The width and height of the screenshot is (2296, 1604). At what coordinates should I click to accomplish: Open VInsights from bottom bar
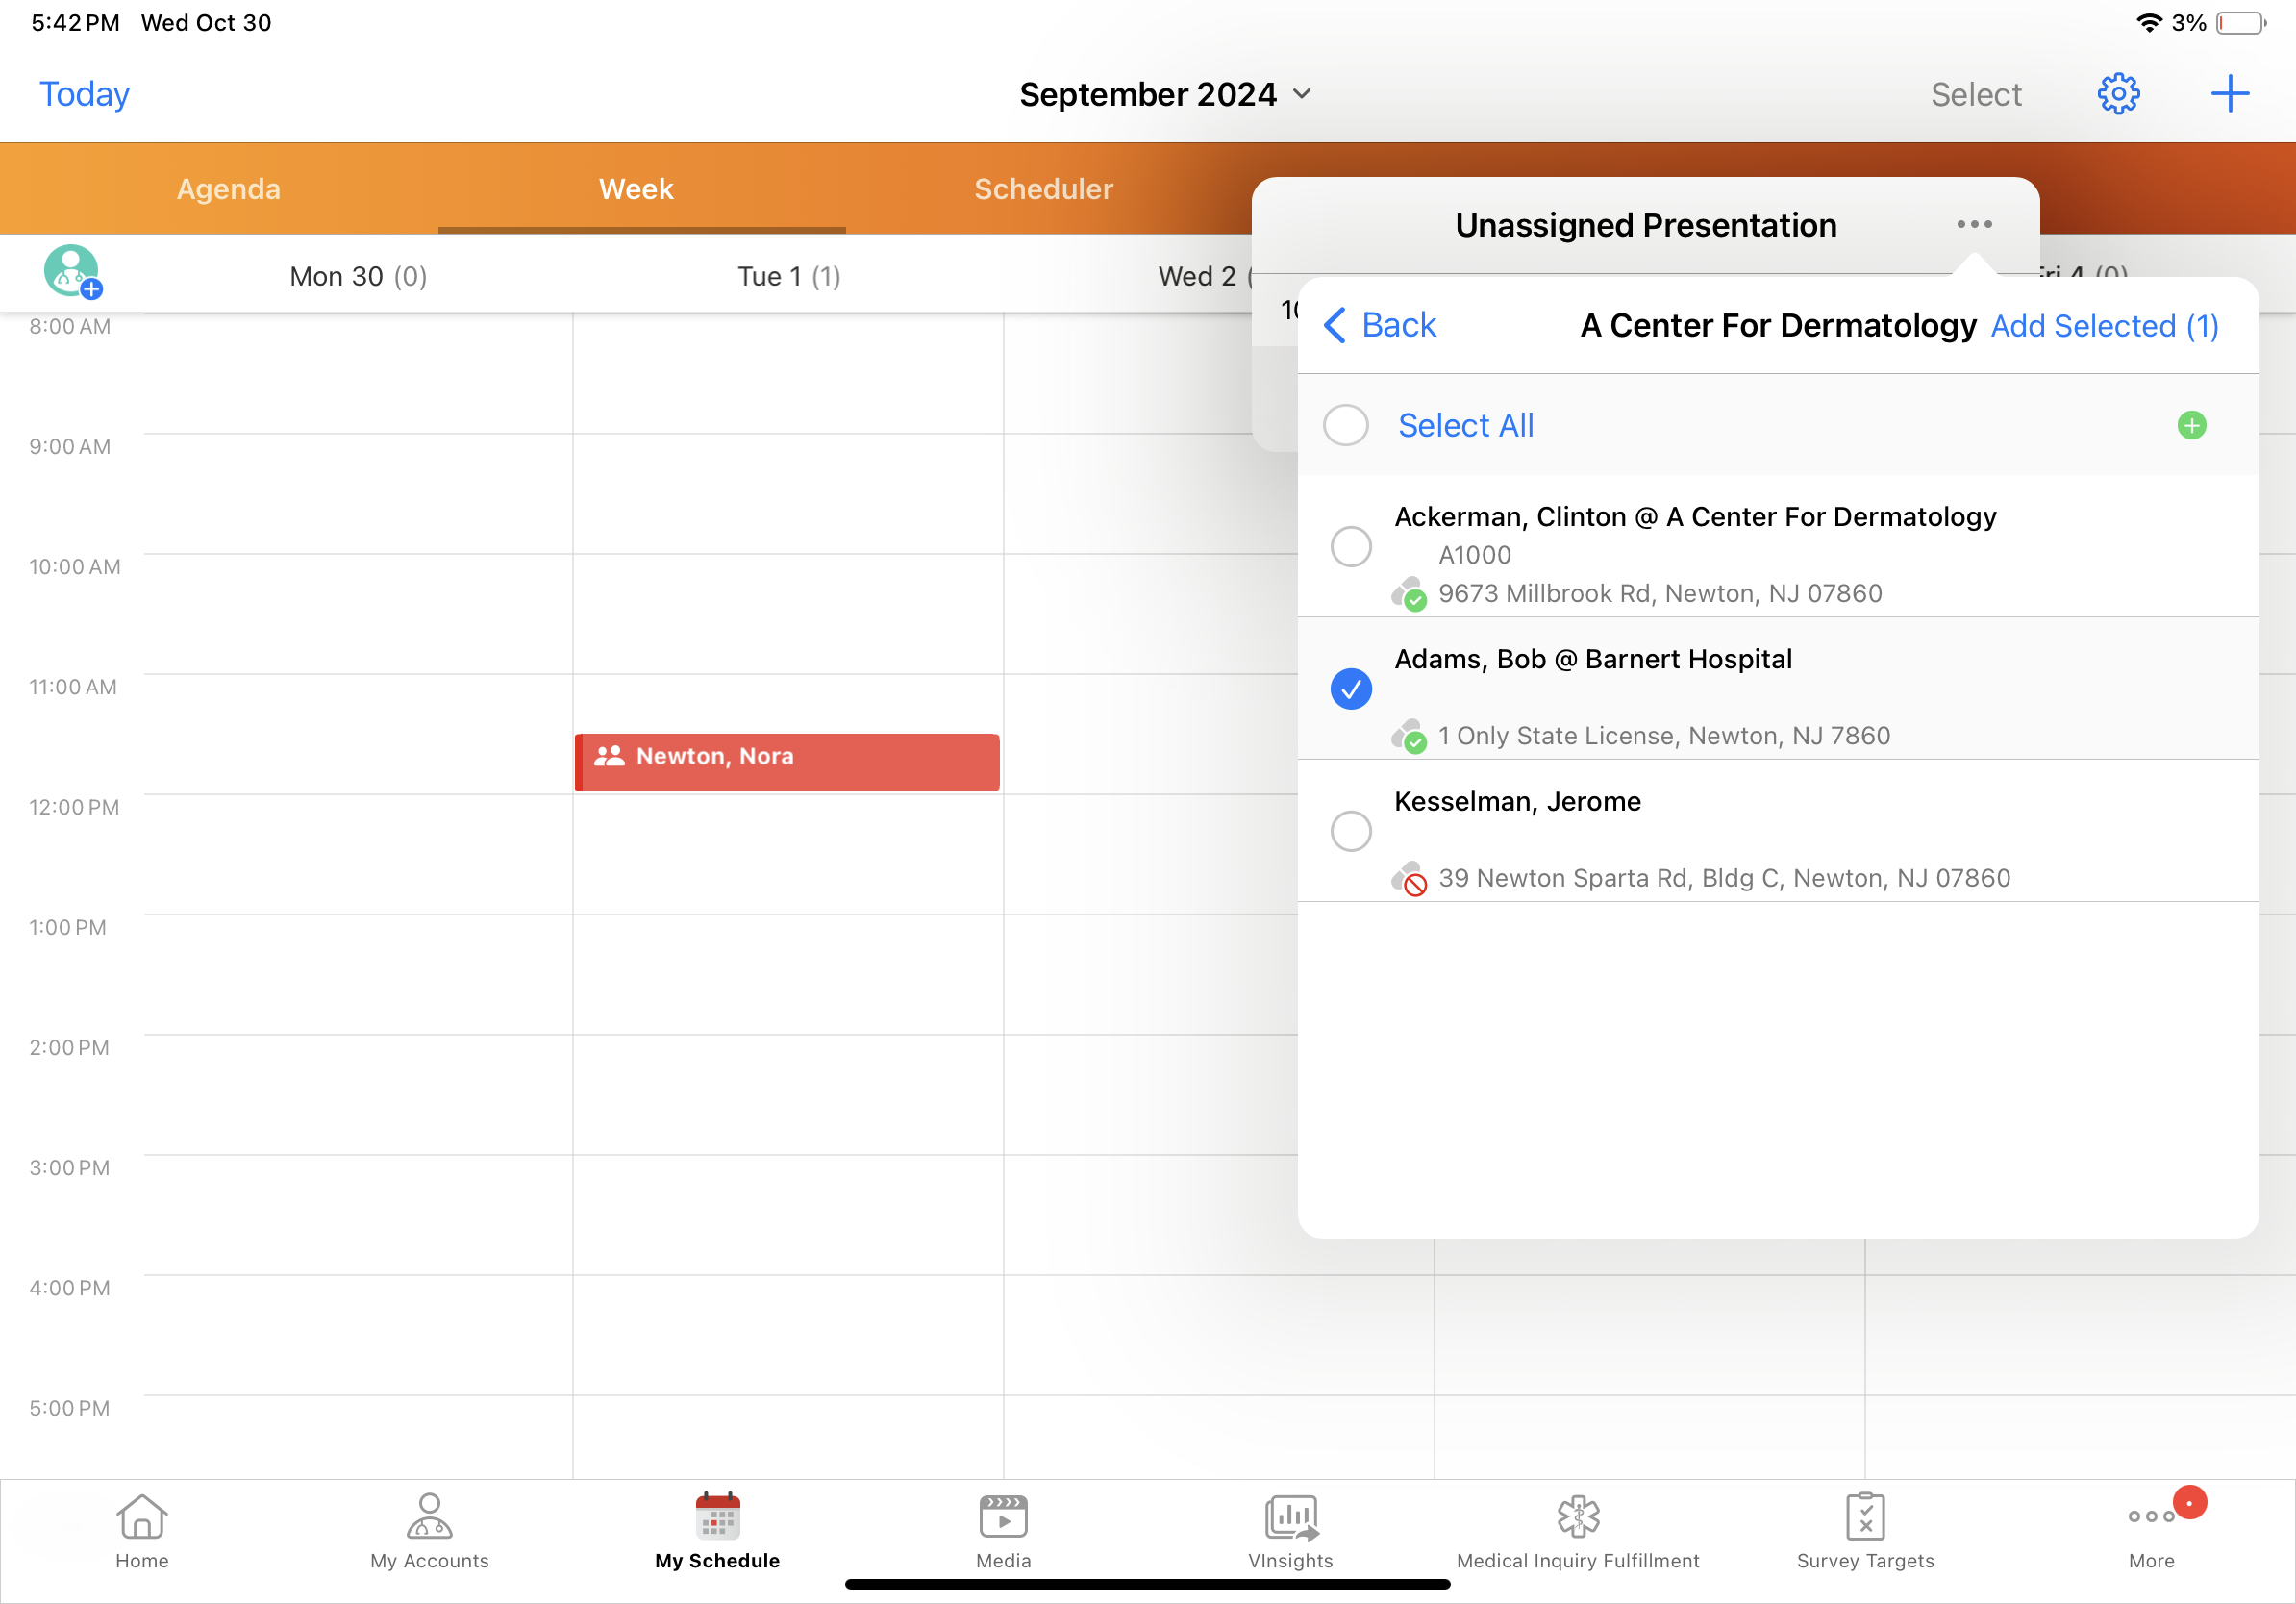click(x=1290, y=1517)
